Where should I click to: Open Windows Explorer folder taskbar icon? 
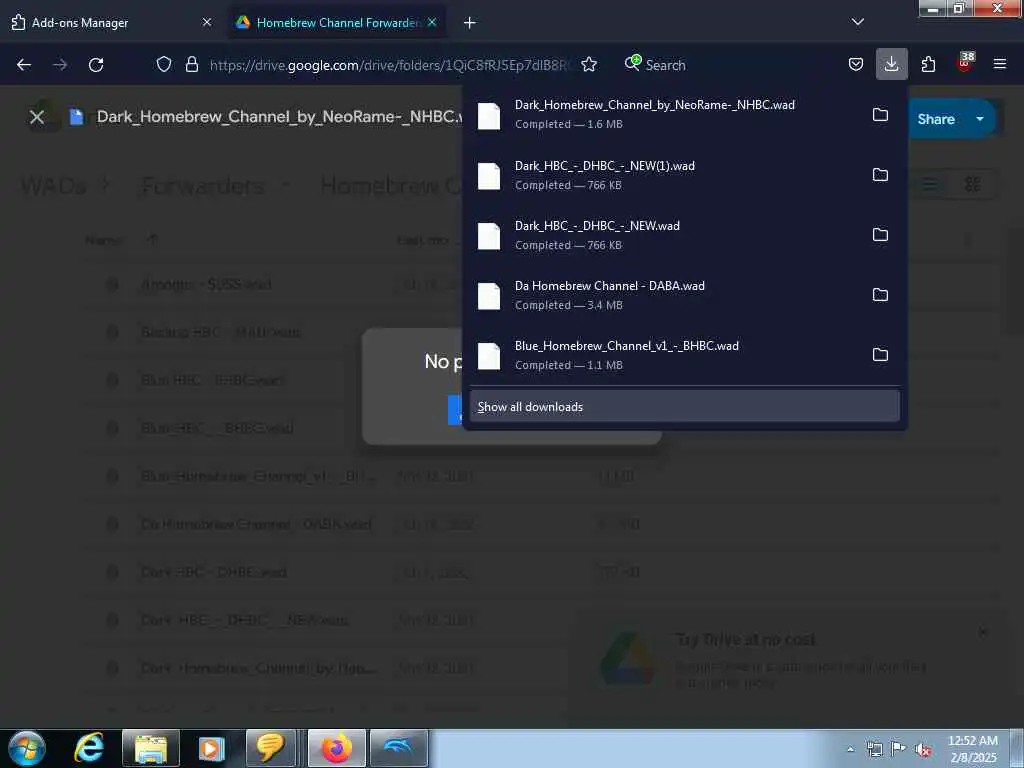(151, 748)
